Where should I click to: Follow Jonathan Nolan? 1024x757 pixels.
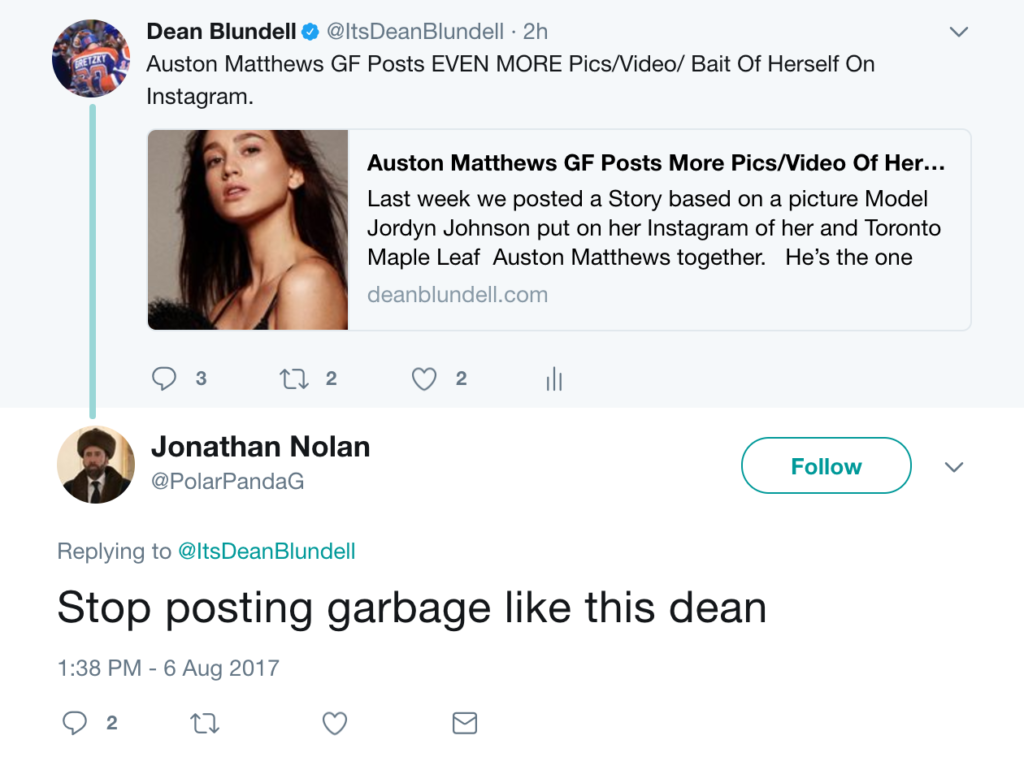point(826,466)
